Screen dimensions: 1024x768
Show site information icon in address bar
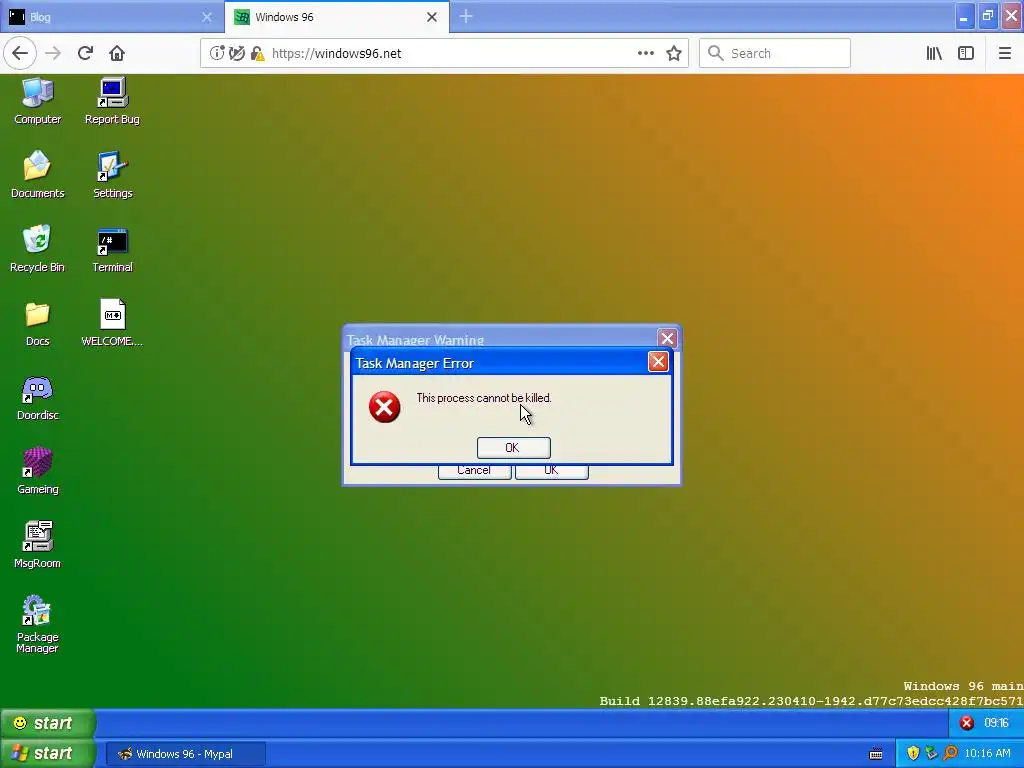(x=216, y=54)
